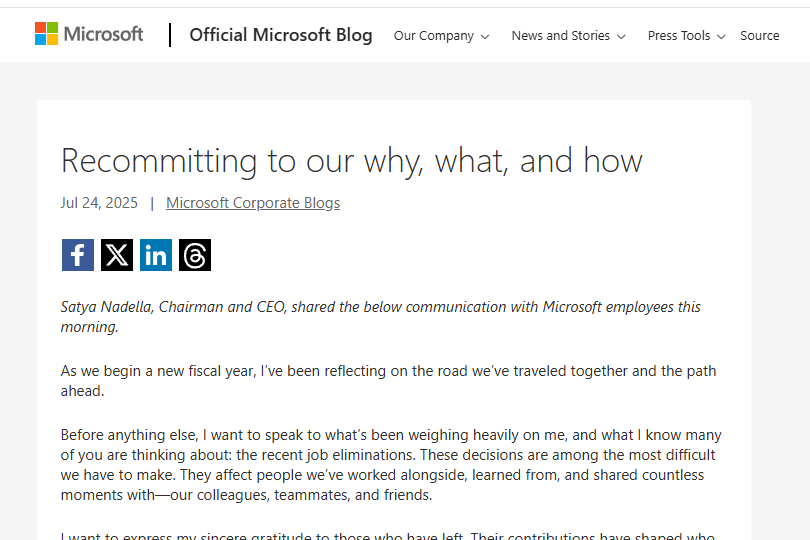Visit the Microsoft Corporate Blogs category link
The image size is (810, 540).
[x=253, y=203]
